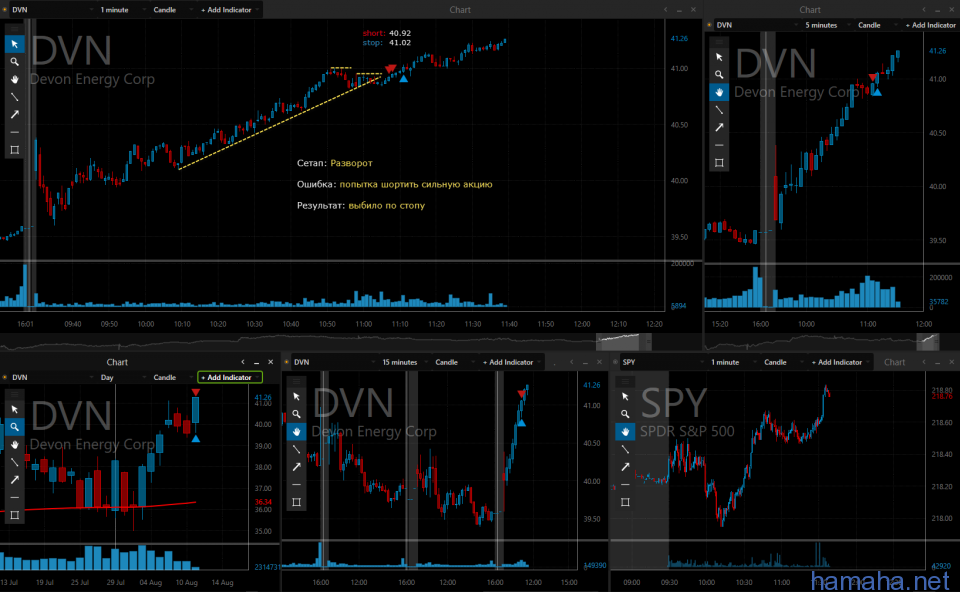Screen dimensions: 960x592
Task: Click the highlighted Add Indicator in the Day chart
Action: [230, 378]
